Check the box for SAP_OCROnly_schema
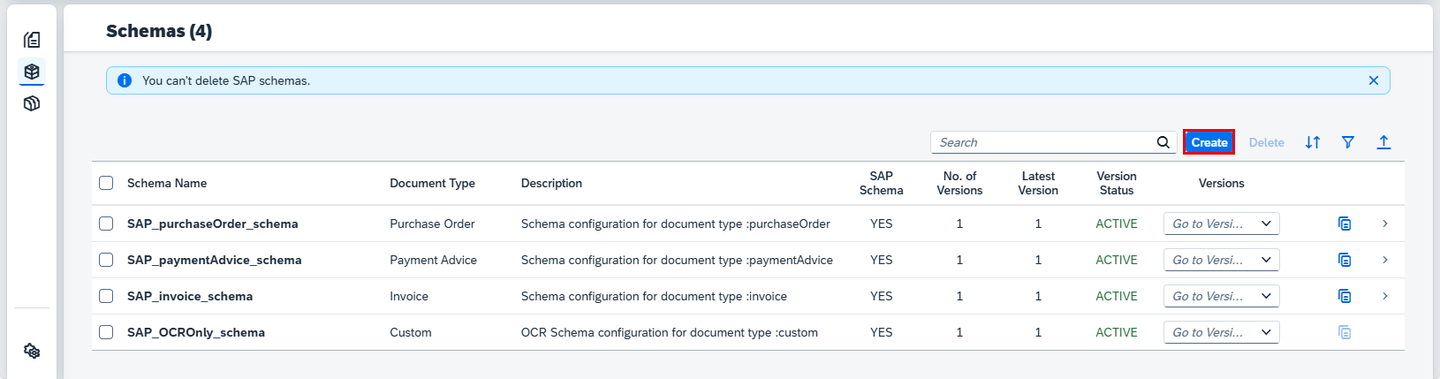This screenshot has height=379, width=1440. pyautogui.click(x=106, y=332)
